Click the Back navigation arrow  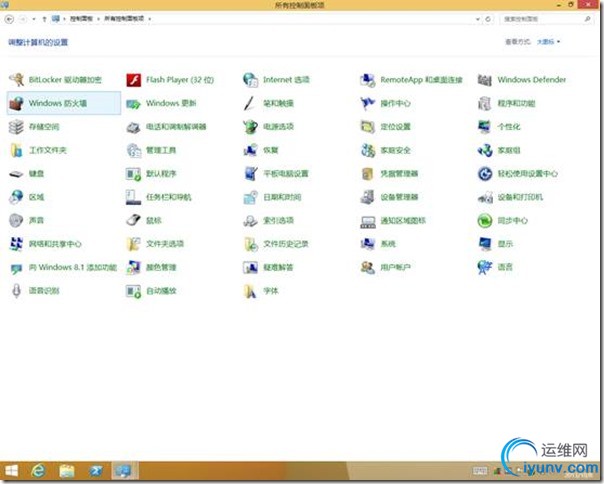(x=10, y=18)
